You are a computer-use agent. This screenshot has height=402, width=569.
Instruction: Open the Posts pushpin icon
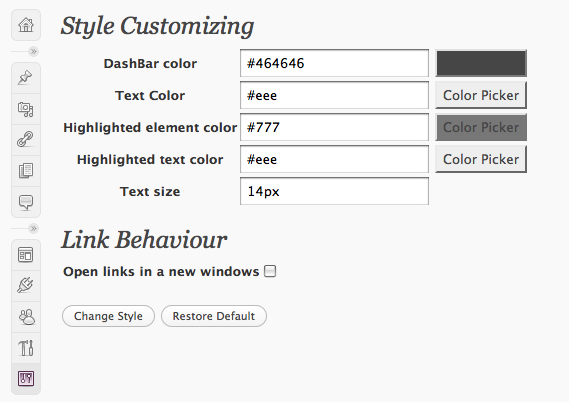point(26,78)
